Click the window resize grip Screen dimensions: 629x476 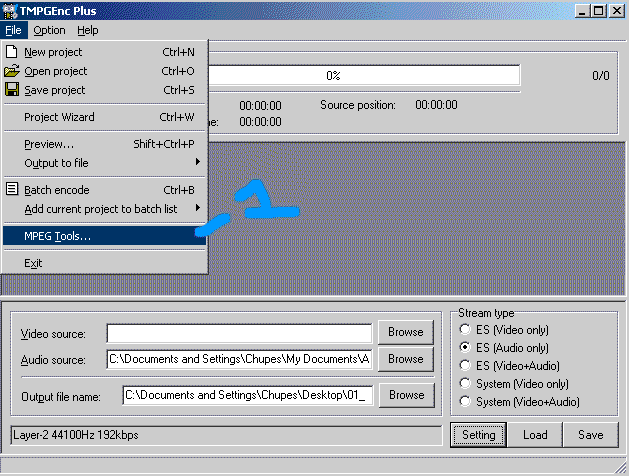click(621, 467)
